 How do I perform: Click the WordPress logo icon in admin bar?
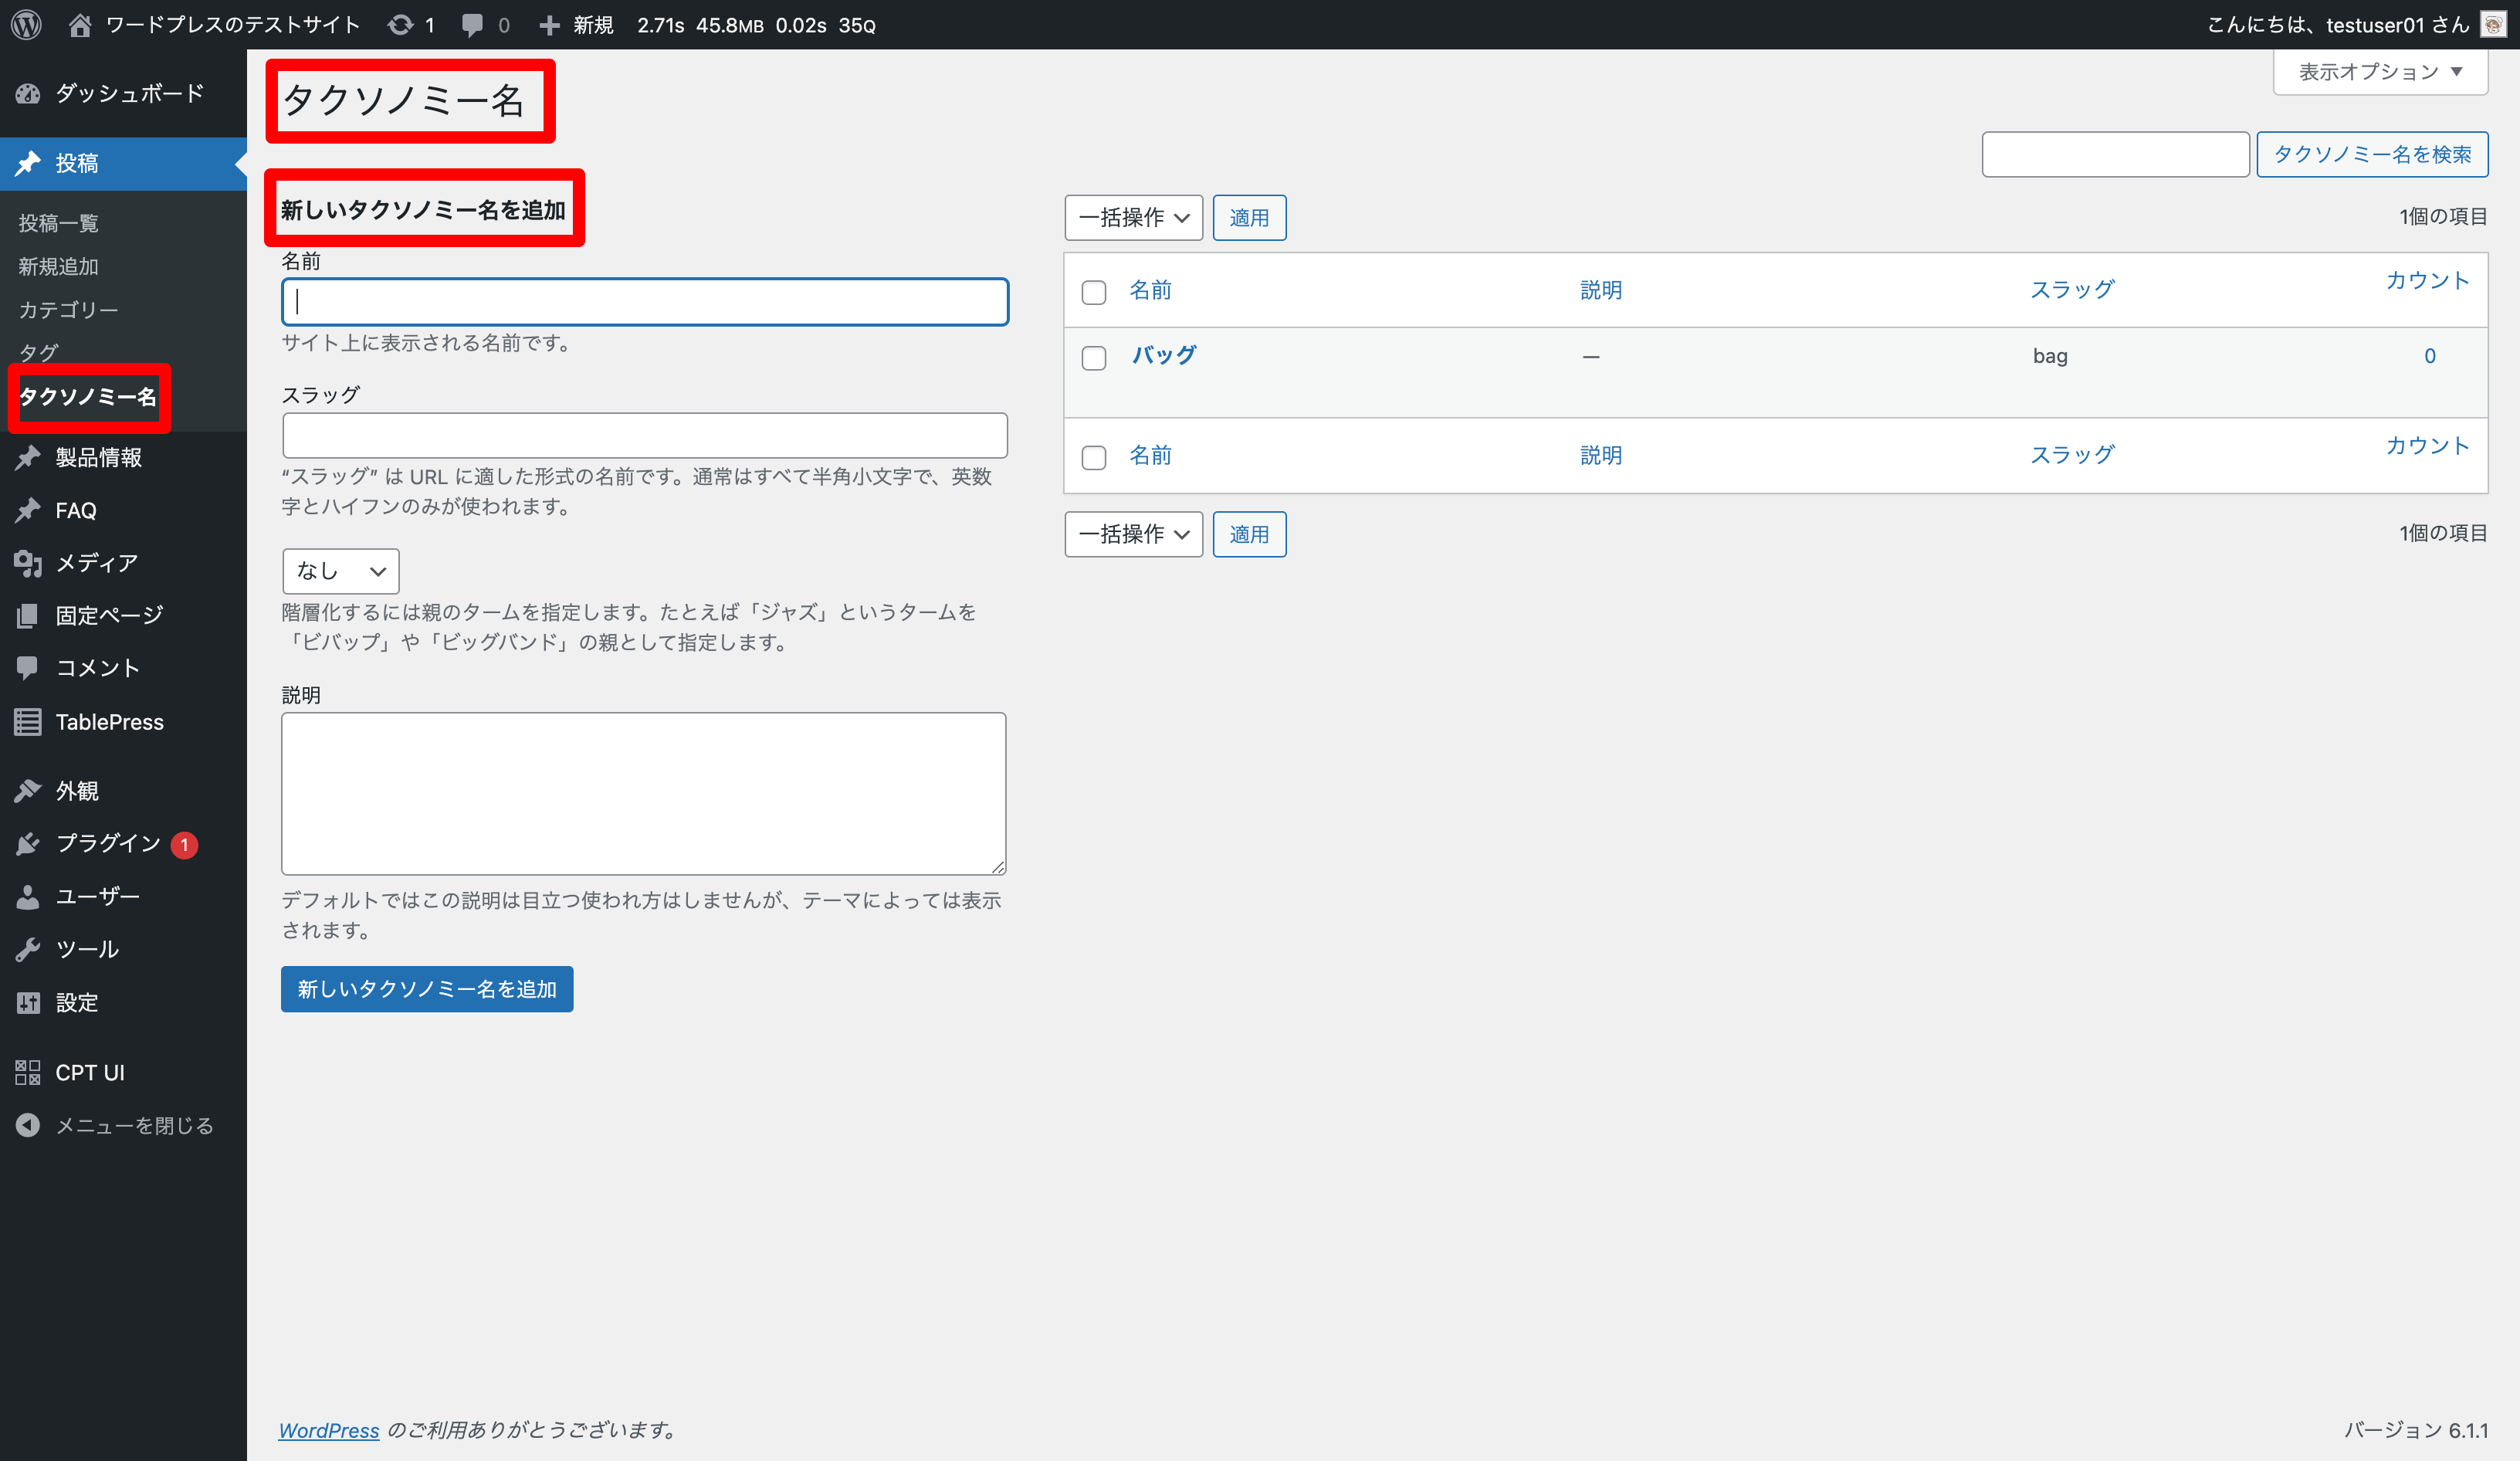pyautogui.click(x=27, y=24)
